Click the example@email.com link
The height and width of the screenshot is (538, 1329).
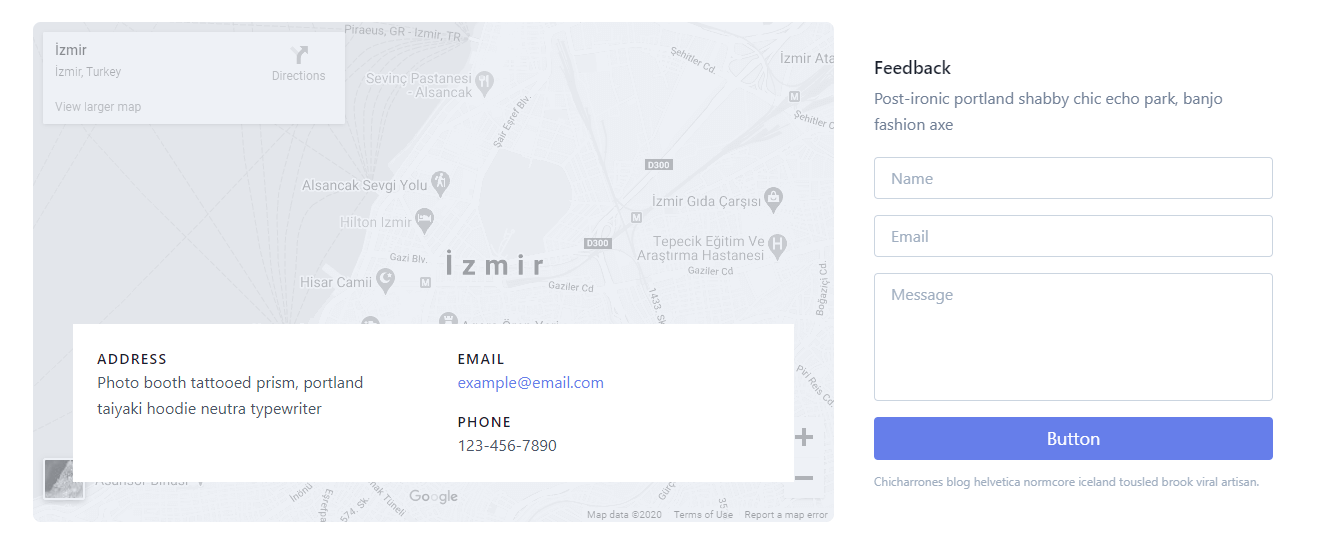pyautogui.click(x=530, y=383)
